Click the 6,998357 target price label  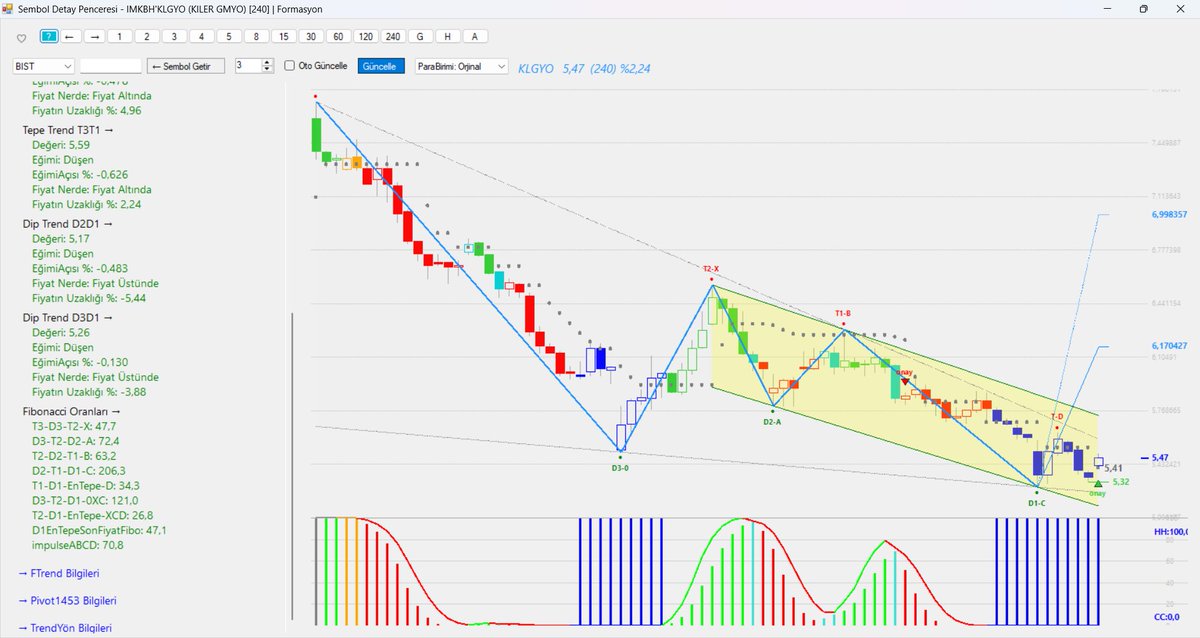pyautogui.click(x=1169, y=214)
